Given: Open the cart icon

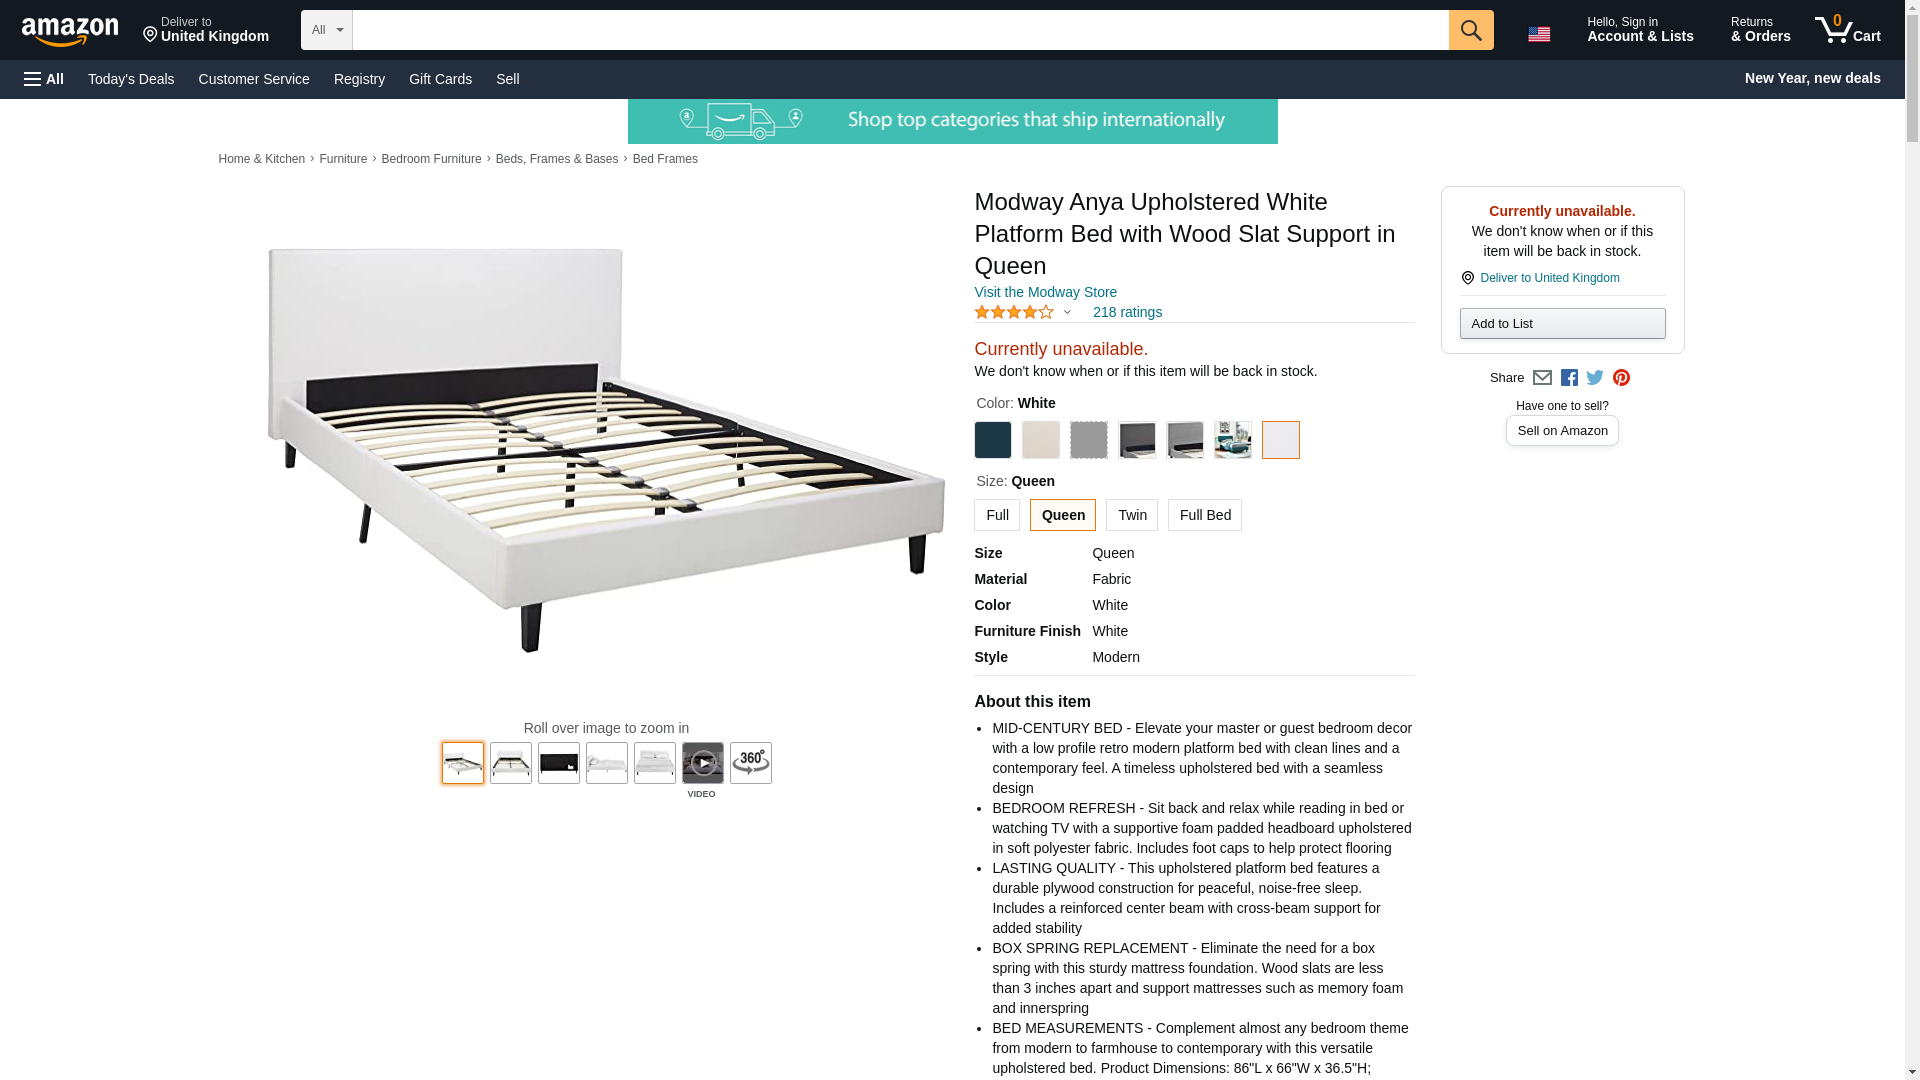Looking at the screenshot, I should (1847, 30).
